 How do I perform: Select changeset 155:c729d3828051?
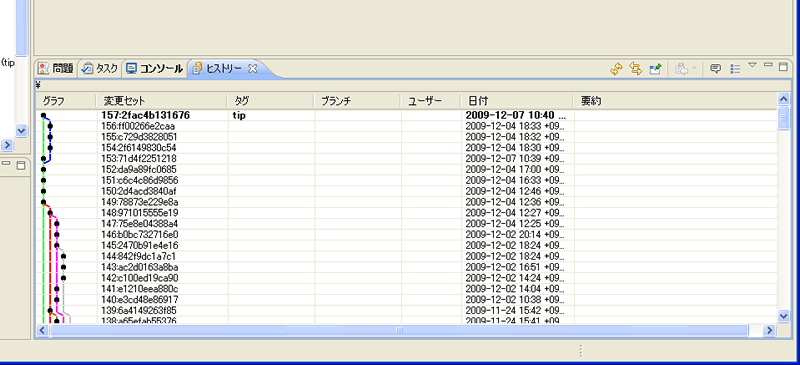click(139, 137)
